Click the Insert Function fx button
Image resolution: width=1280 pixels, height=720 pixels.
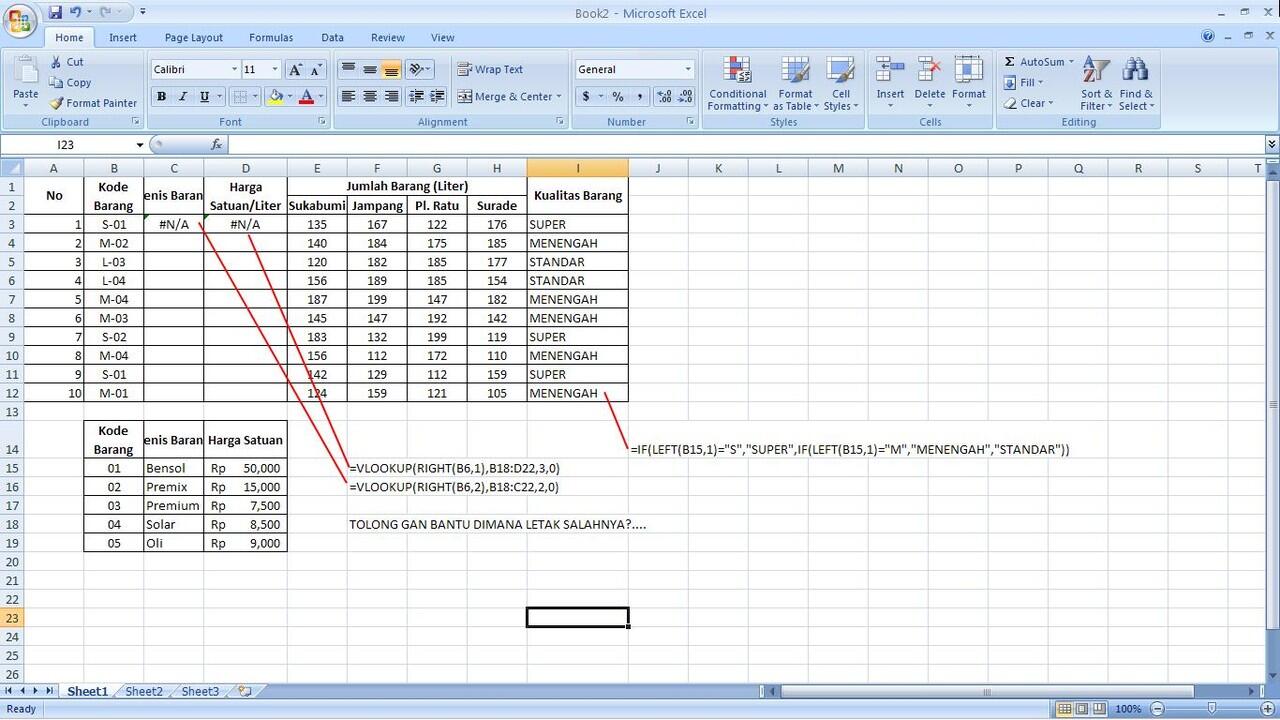tap(217, 145)
